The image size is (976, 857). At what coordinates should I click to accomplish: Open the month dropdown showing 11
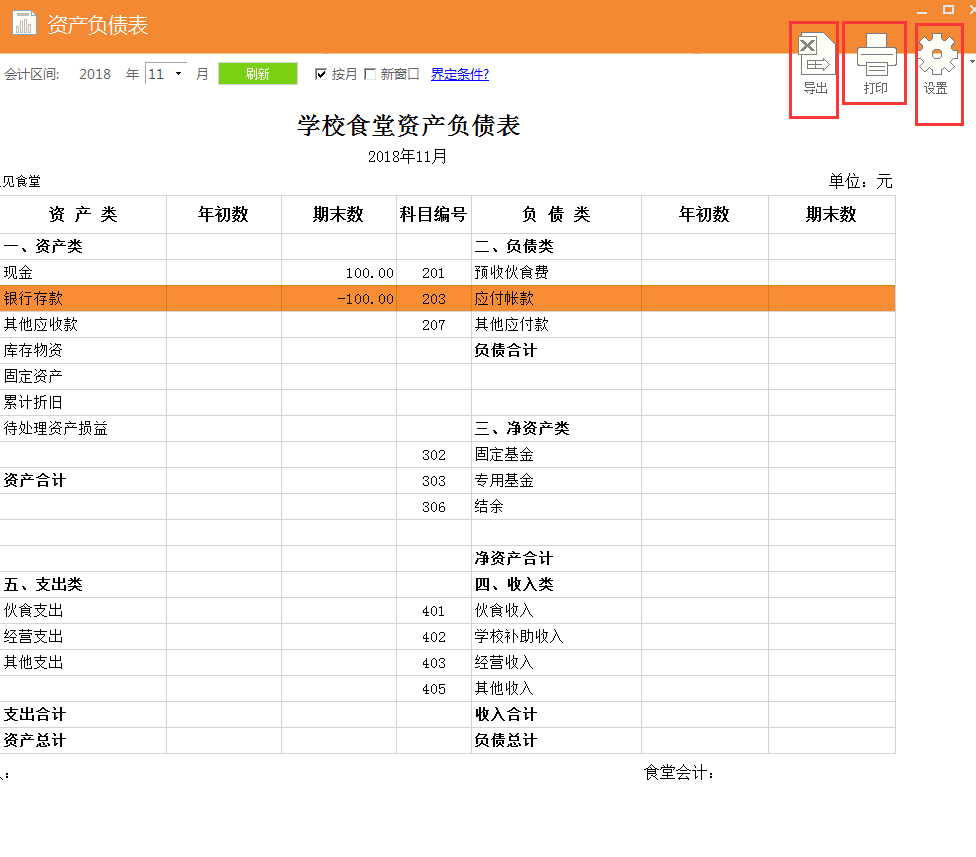click(x=176, y=74)
